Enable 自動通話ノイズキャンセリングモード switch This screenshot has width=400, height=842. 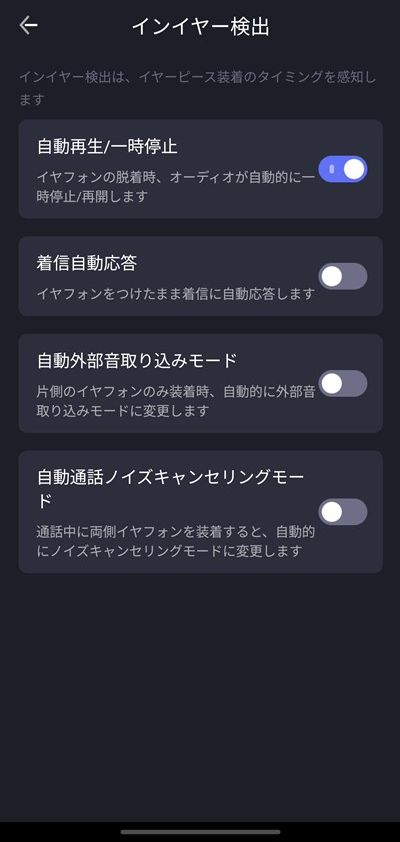343,512
